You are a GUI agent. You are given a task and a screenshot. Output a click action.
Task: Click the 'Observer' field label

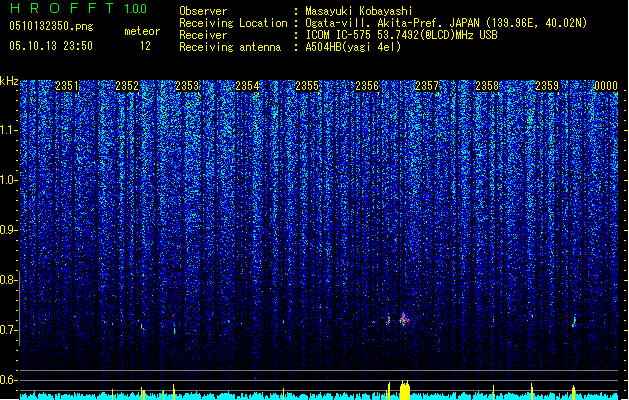point(203,11)
